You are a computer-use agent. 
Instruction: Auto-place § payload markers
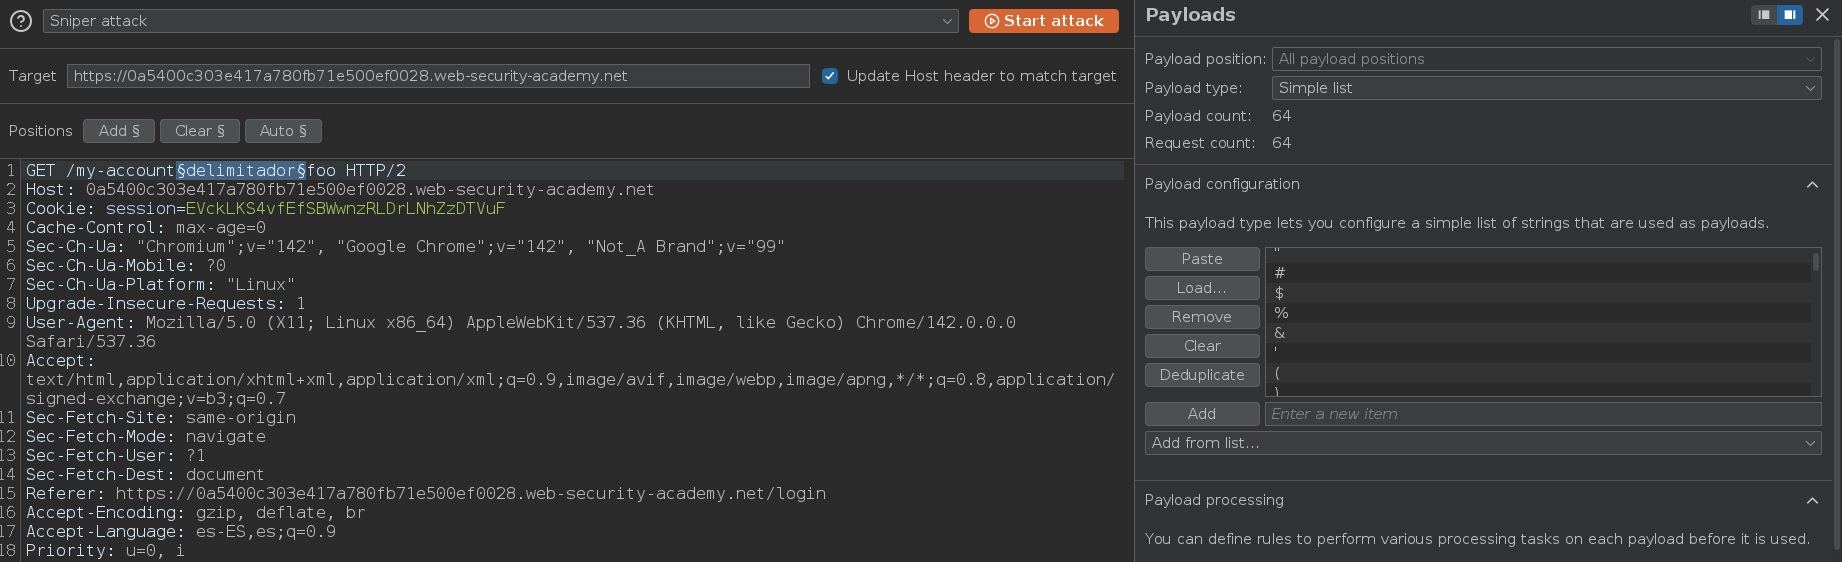[x=283, y=131]
